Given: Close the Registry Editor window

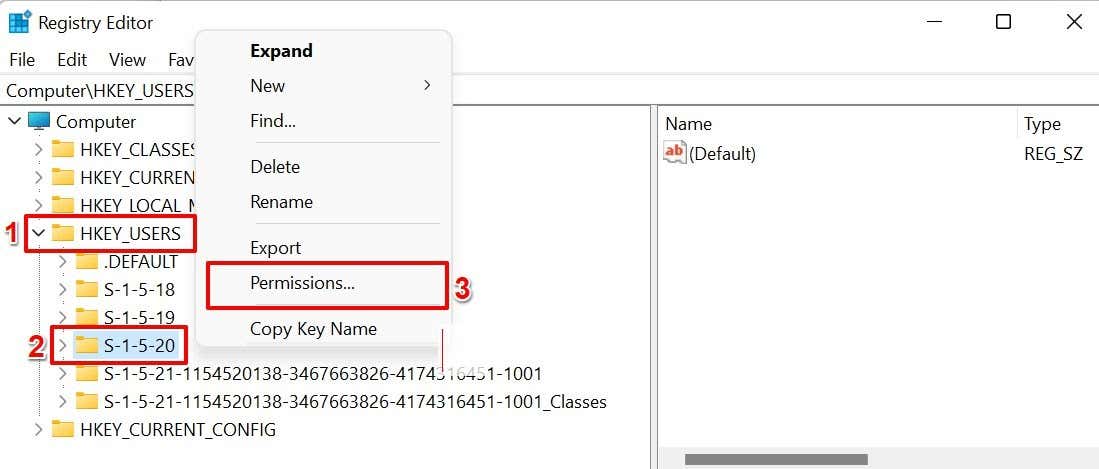Looking at the screenshot, I should coord(1074,22).
